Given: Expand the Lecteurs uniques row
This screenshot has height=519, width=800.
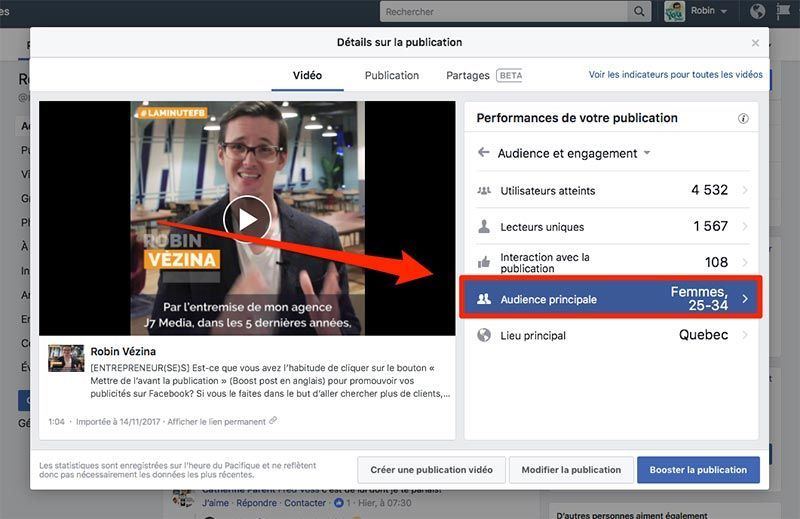Looking at the screenshot, I should [x=745, y=227].
